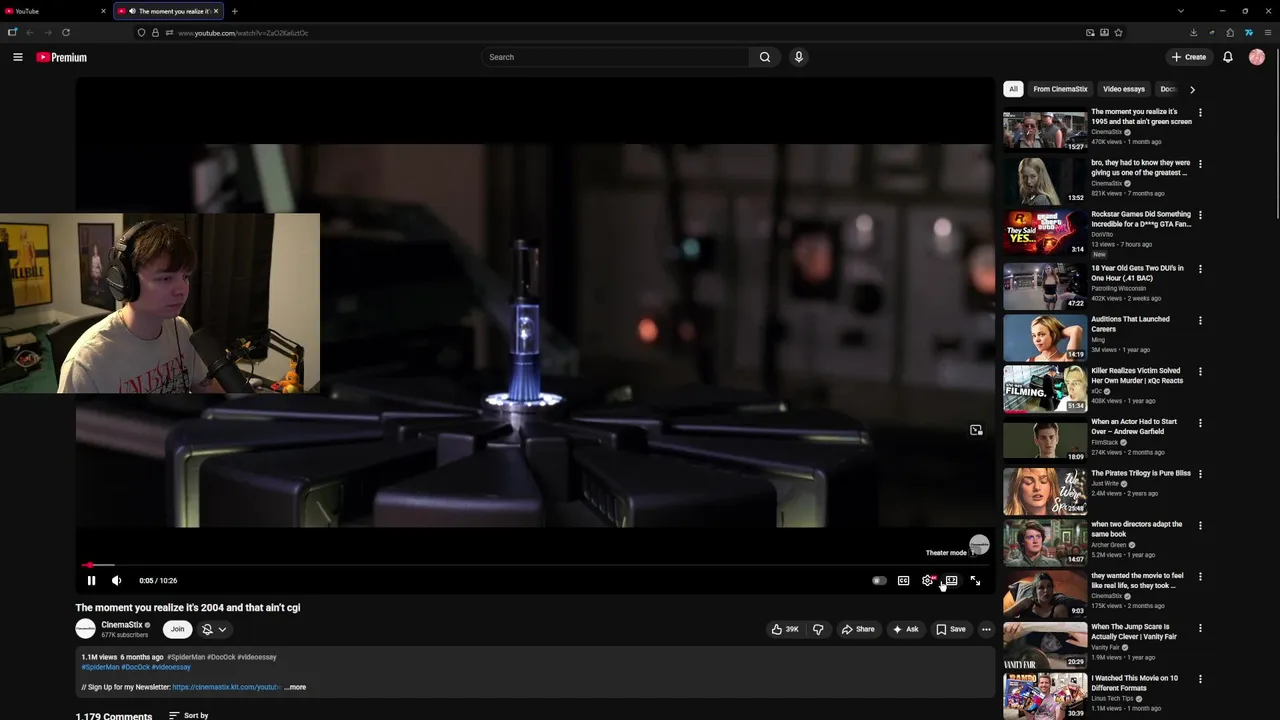Dislike the video

pos(818,629)
